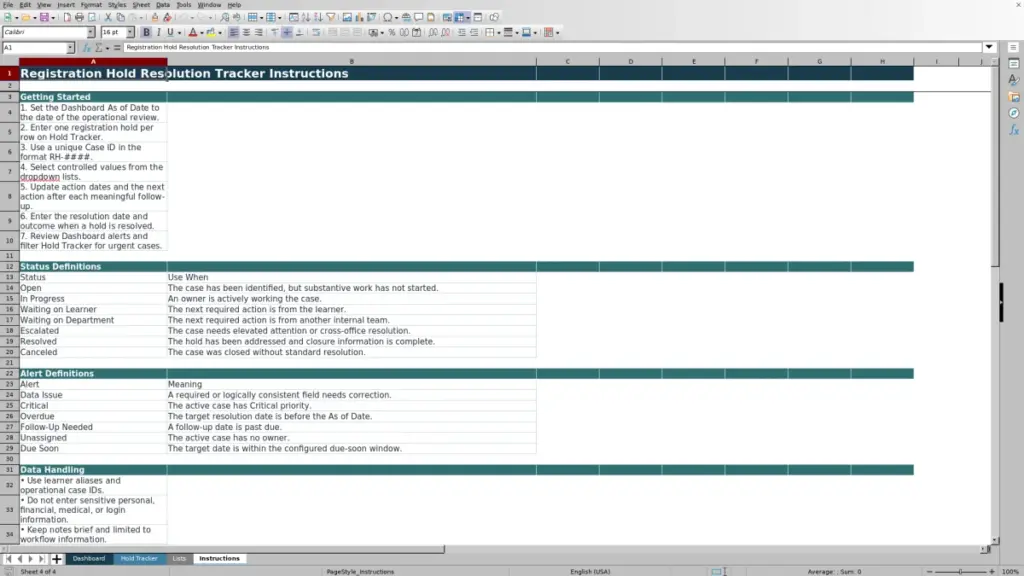Image resolution: width=1024 pixels, height=576 pixels.
Task: Add a new sheet with plus button
Action: 57,559
